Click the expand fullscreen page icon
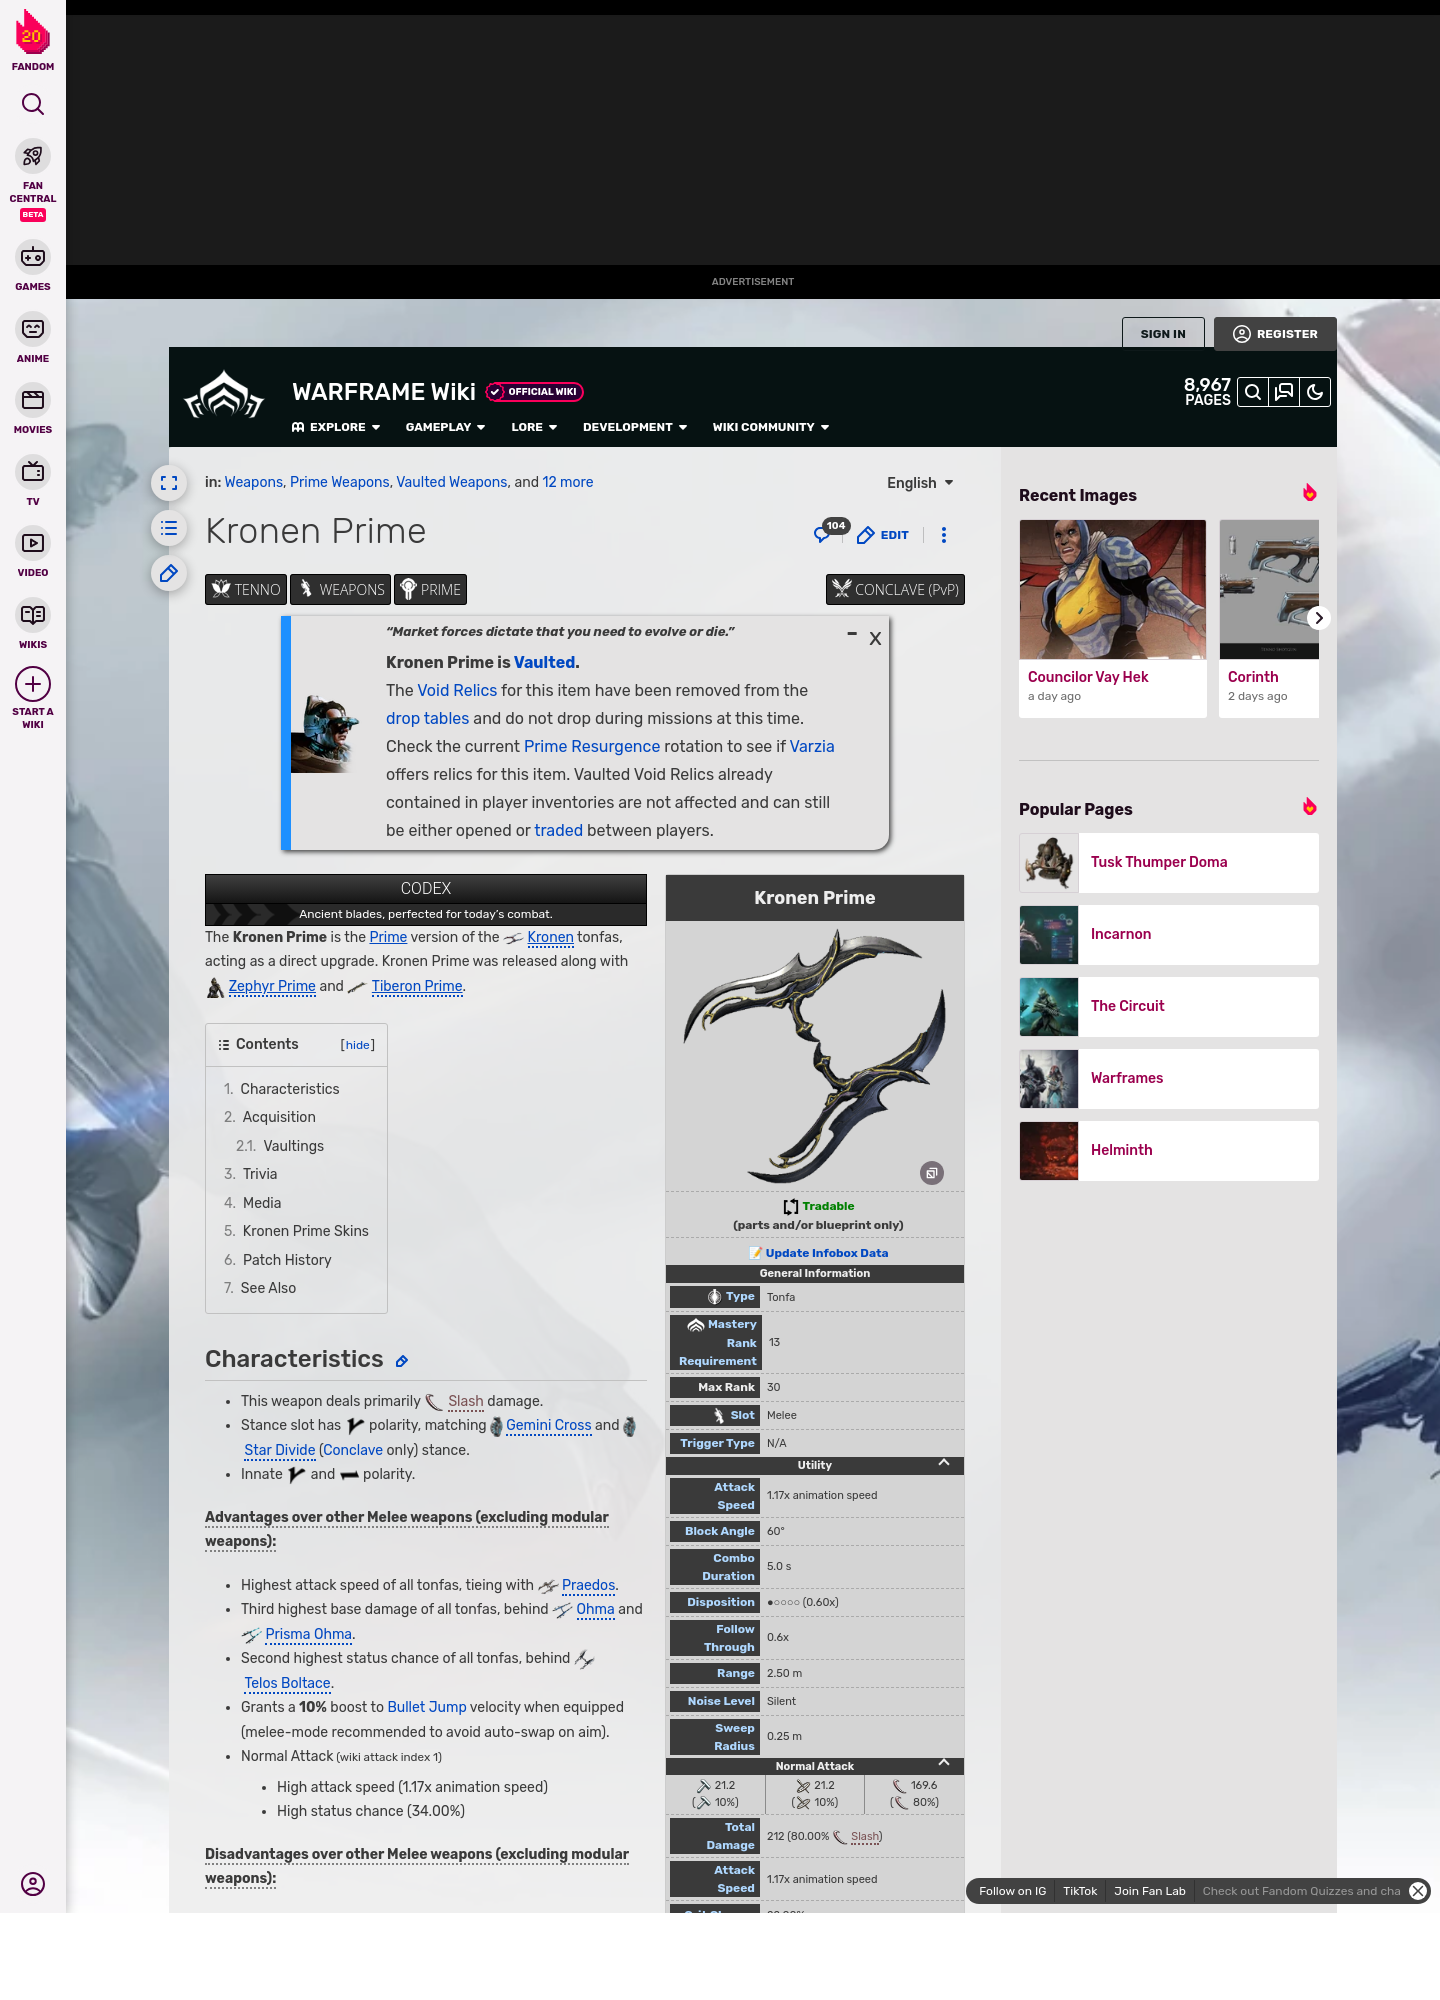This screenshot has width=1440, height=2000. point(169,483)
